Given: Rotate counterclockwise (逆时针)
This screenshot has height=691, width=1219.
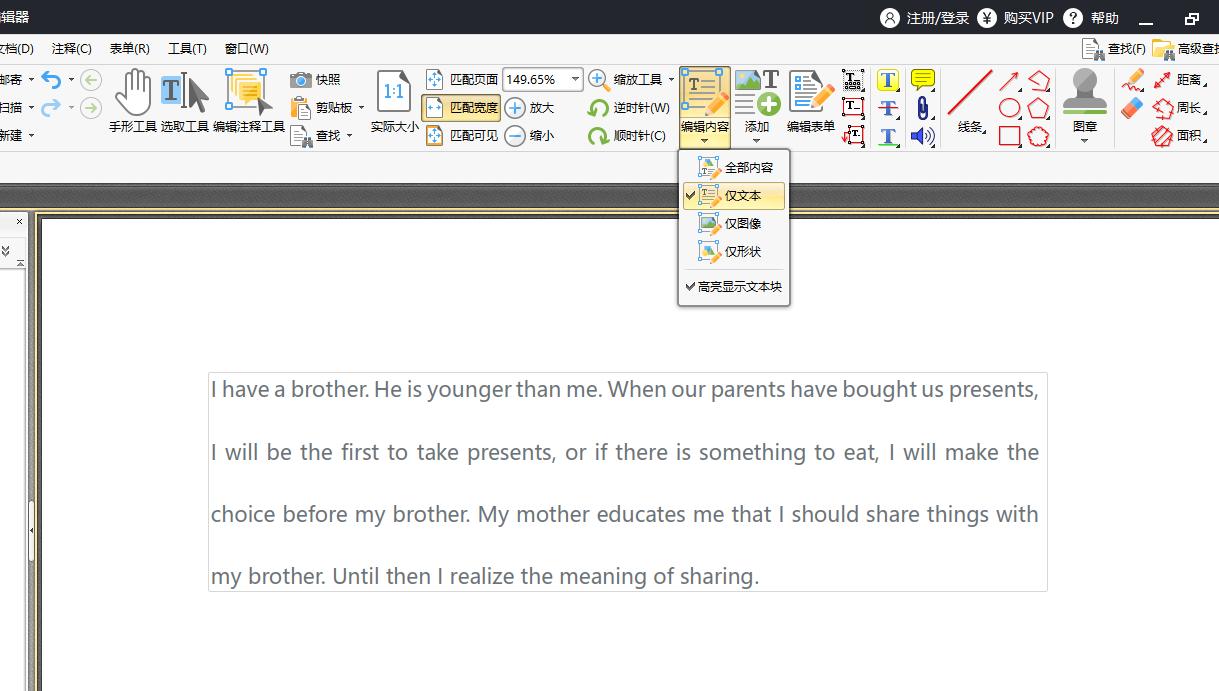Looking at the screenshot, I should 629,108.
